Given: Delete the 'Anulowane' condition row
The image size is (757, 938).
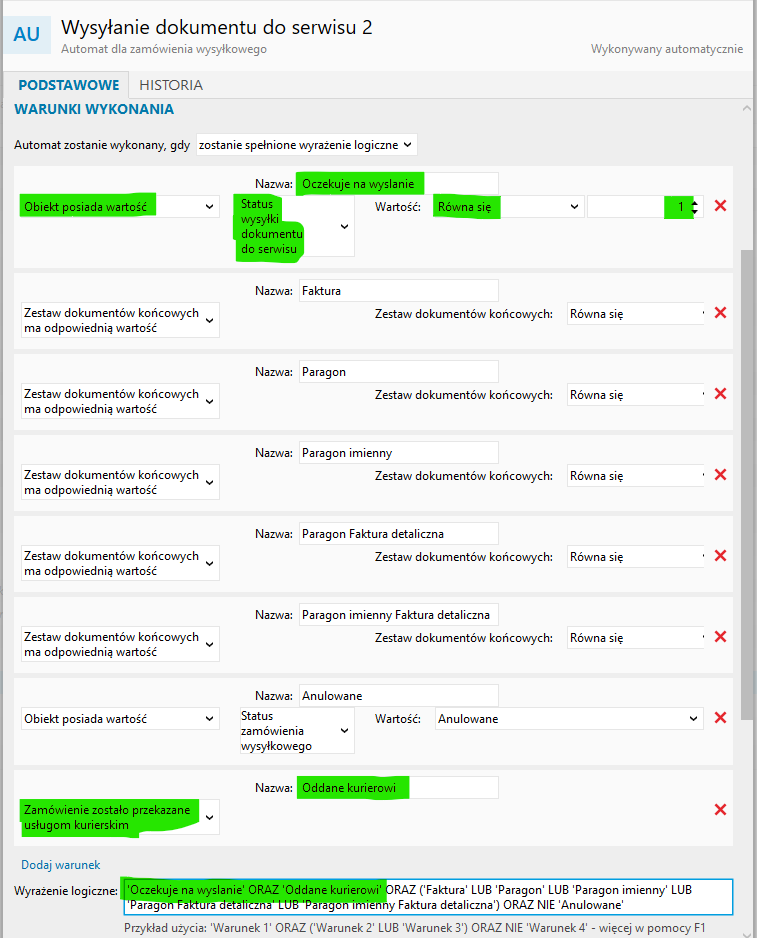Looking at the screenshot, I should (x=720, y=718).
